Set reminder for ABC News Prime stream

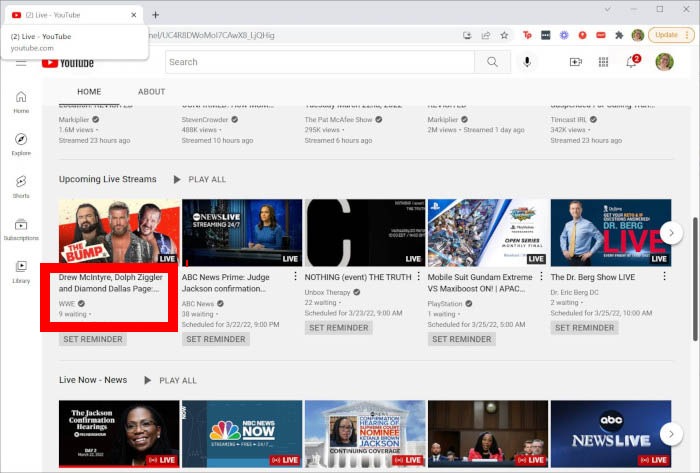(216, 339)
